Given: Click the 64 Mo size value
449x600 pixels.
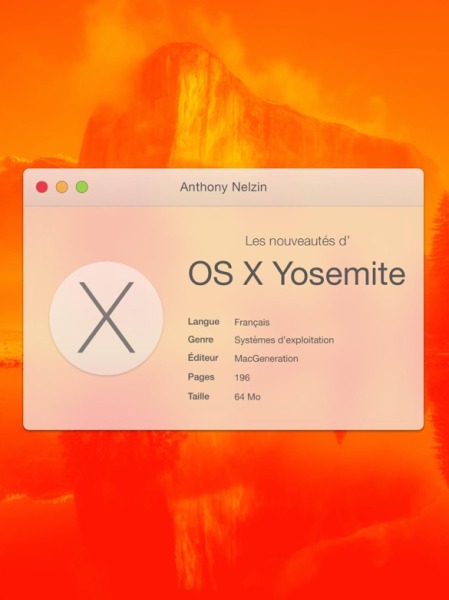Looking at the screenshot, I should (247, 397).
